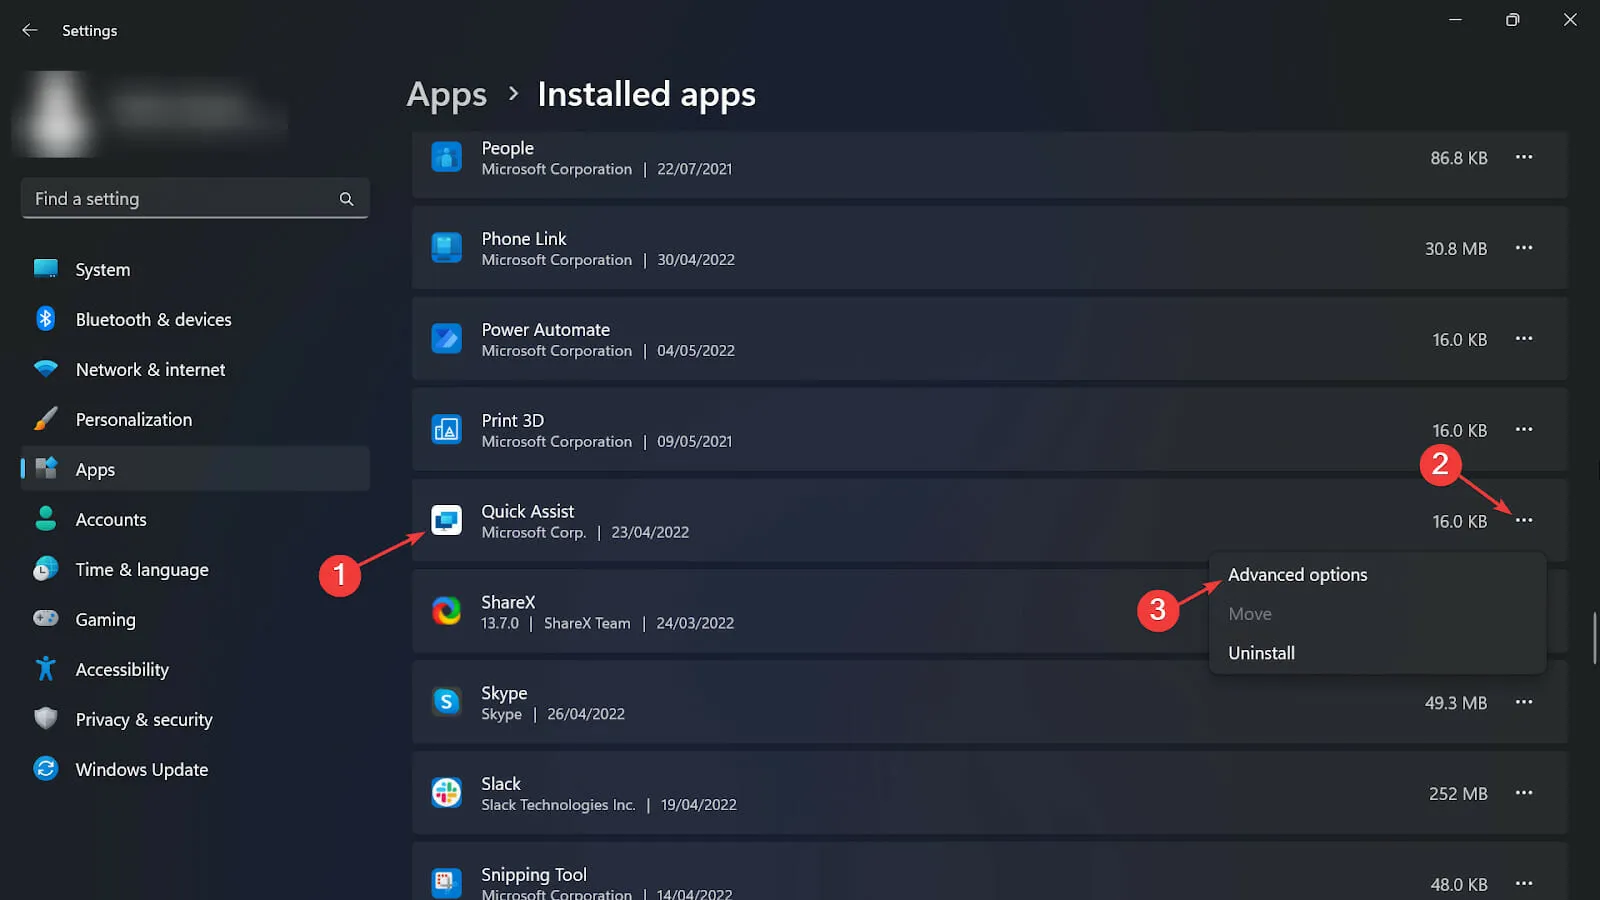Click the Power Automate app icon
Screen dimensions: 1600x900
point(446,339)
